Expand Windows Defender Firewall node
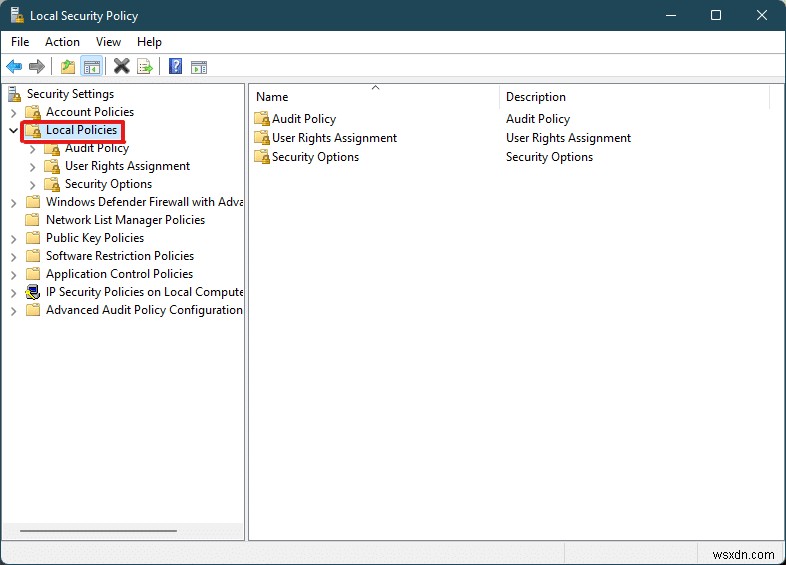The image size is (786, 565). pyautogui.click(x=14, y=203)
